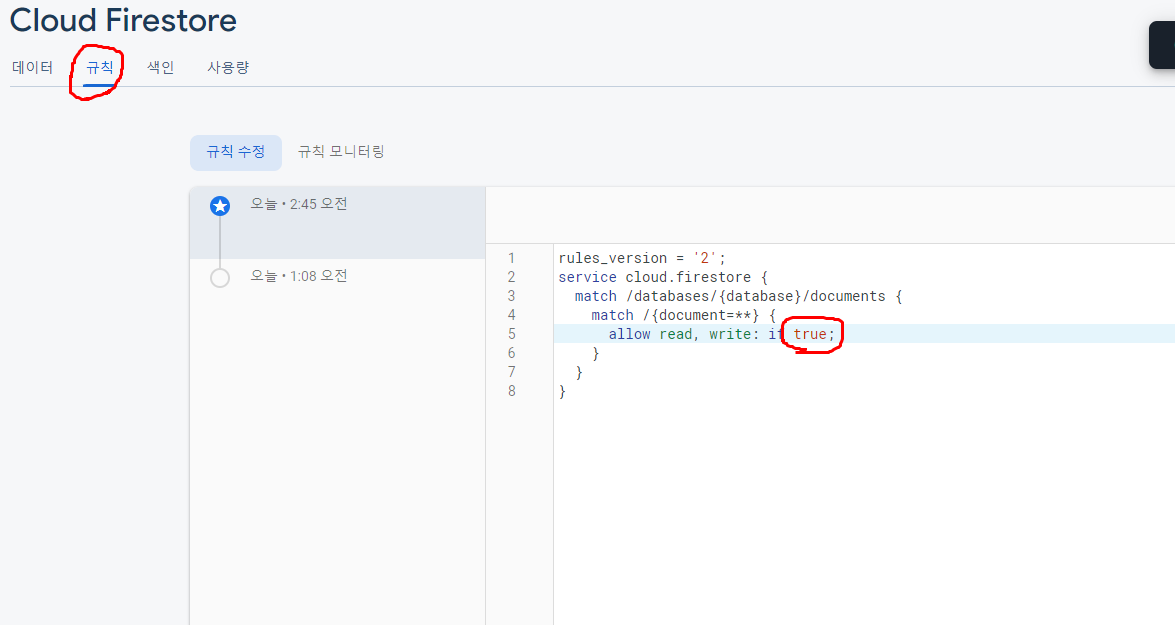Click line number 8 in the gutter
Viewport: 1175px width, 625px height.
click(512, 391)
